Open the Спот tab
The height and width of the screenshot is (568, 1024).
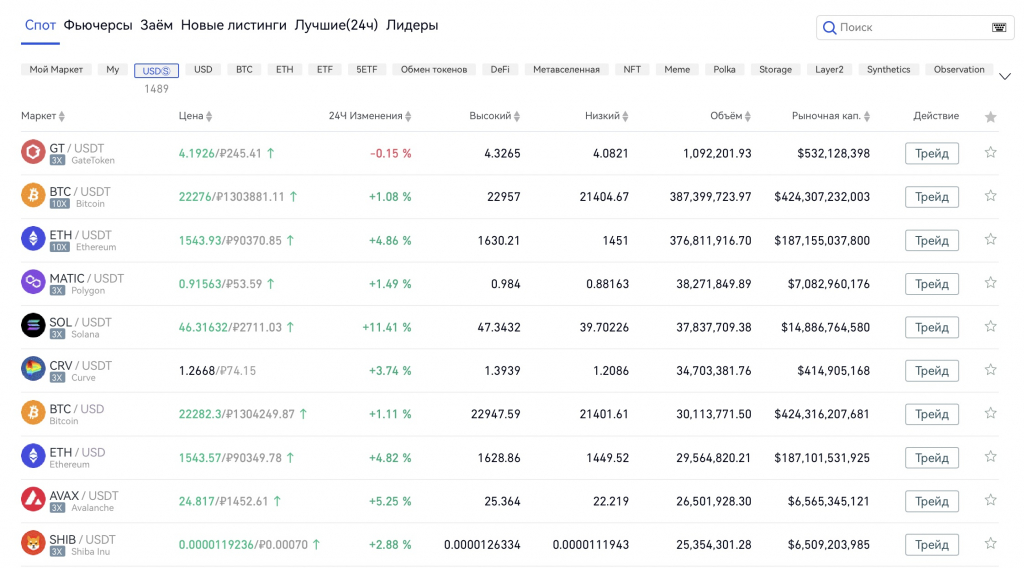point(40,25)
